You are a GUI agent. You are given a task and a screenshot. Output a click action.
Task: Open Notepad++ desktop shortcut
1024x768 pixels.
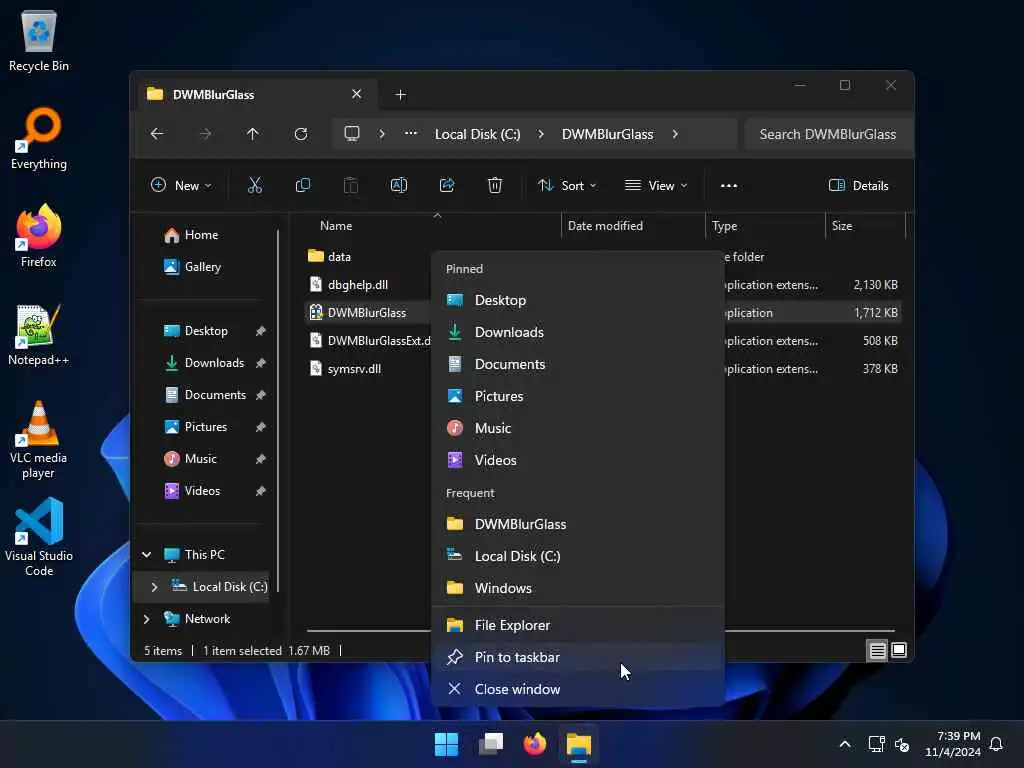[x=39, y=334]
